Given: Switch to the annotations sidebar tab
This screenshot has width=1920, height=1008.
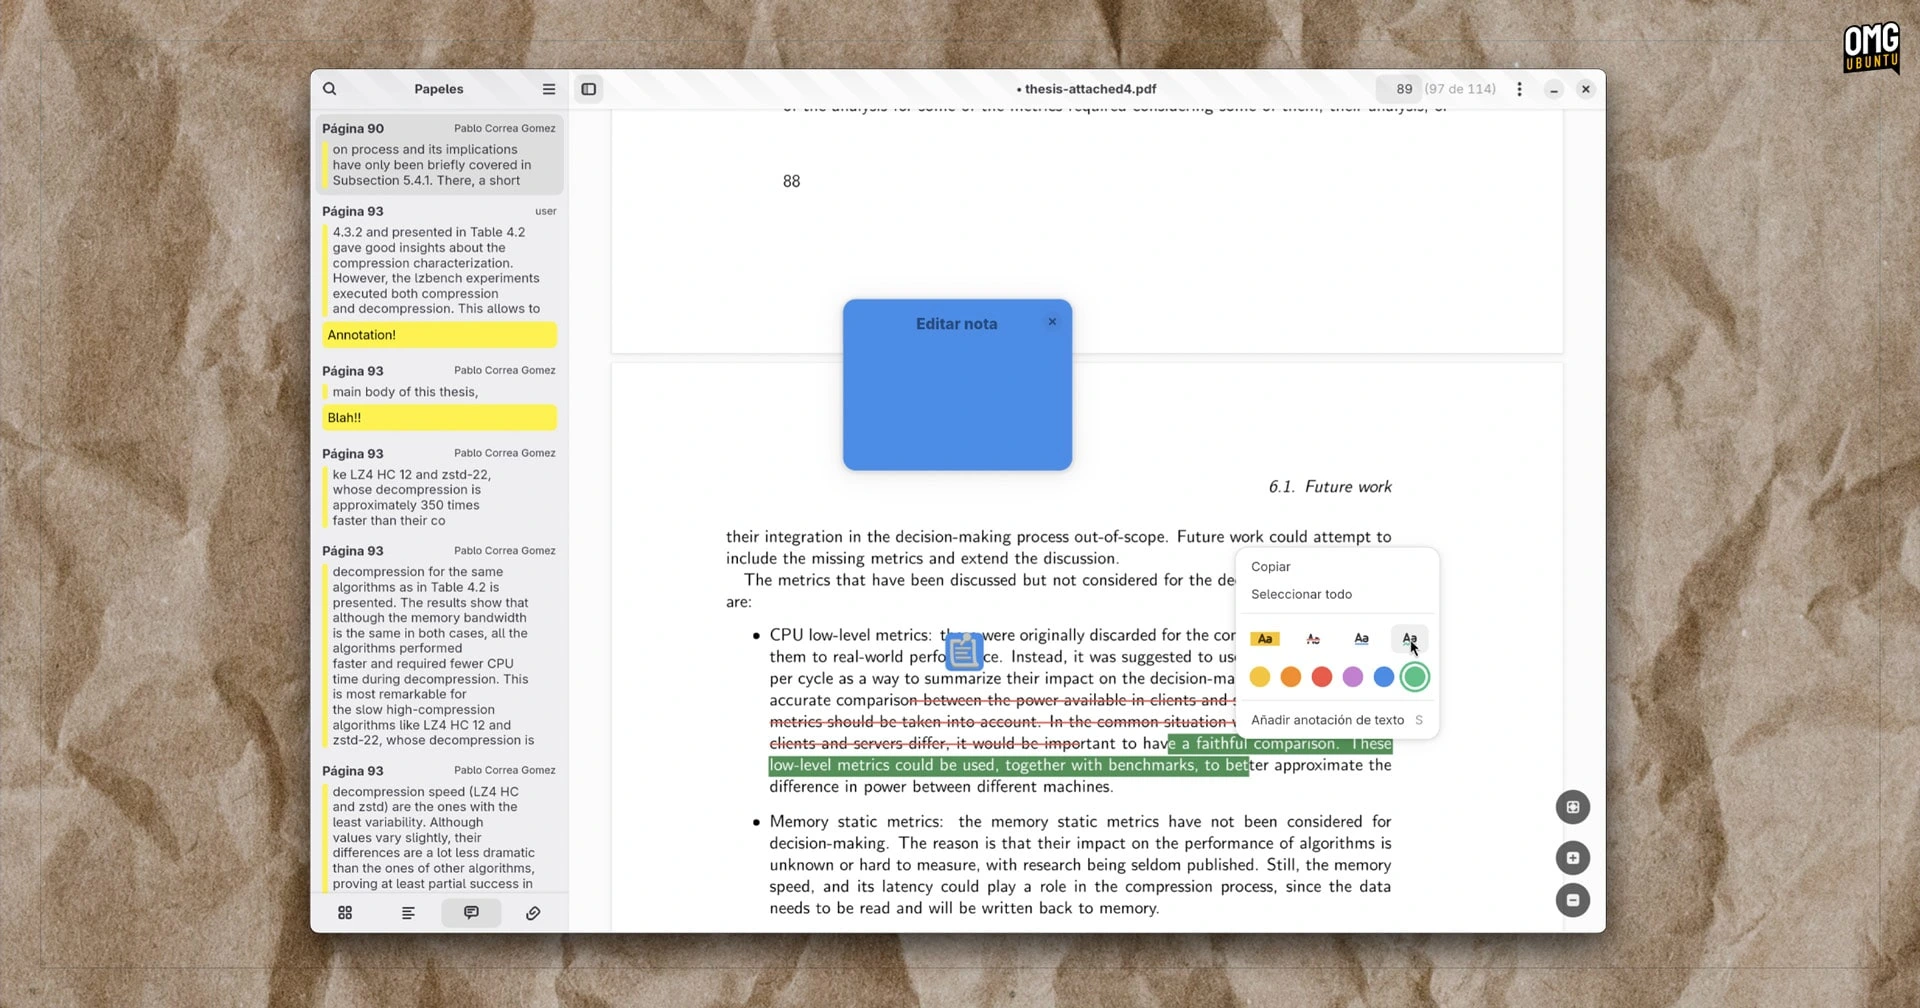Looking at the screenshot, I should tap(471, 913).
